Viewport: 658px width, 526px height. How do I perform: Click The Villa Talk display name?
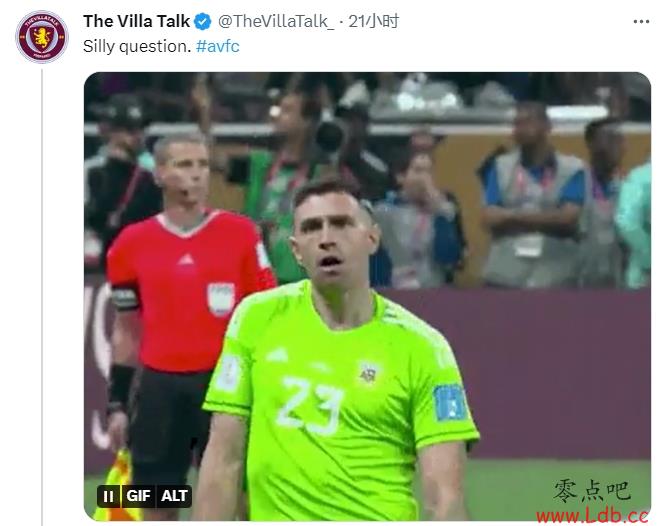tap(136, 21)
